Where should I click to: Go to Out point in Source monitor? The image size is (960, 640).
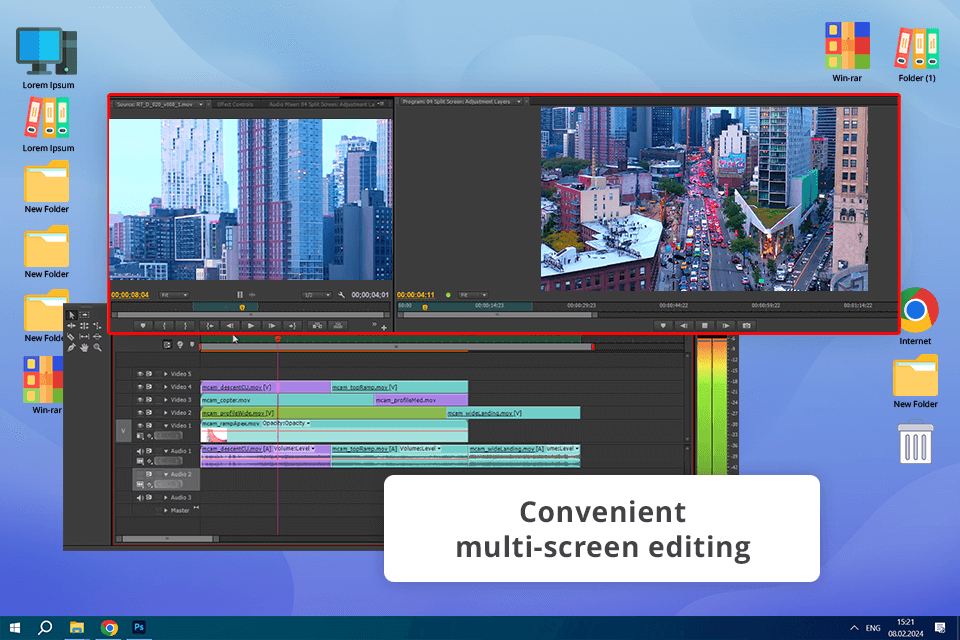pos(293,326)
